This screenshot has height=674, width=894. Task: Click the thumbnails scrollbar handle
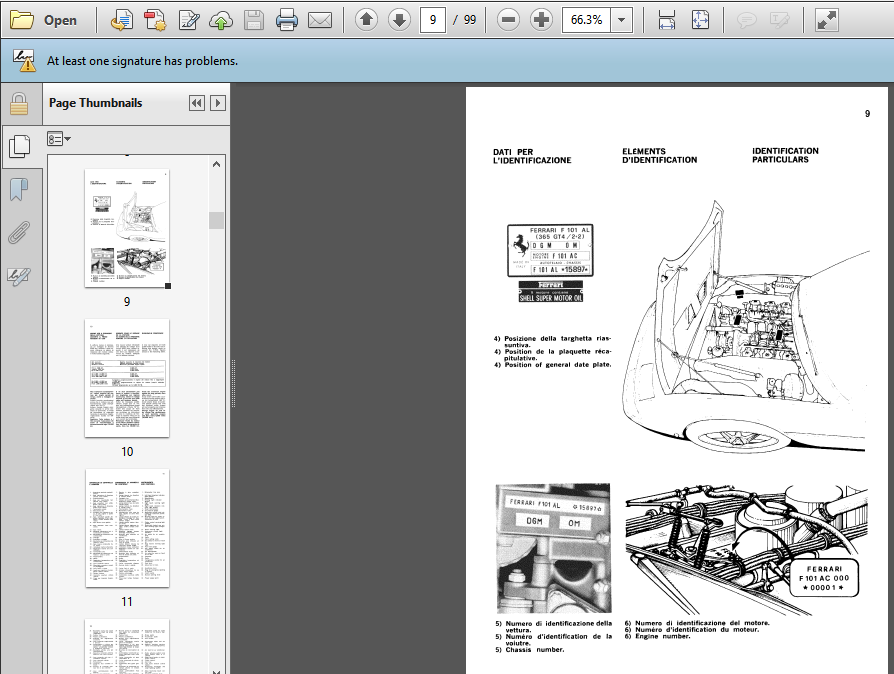(x=216, y=220)
